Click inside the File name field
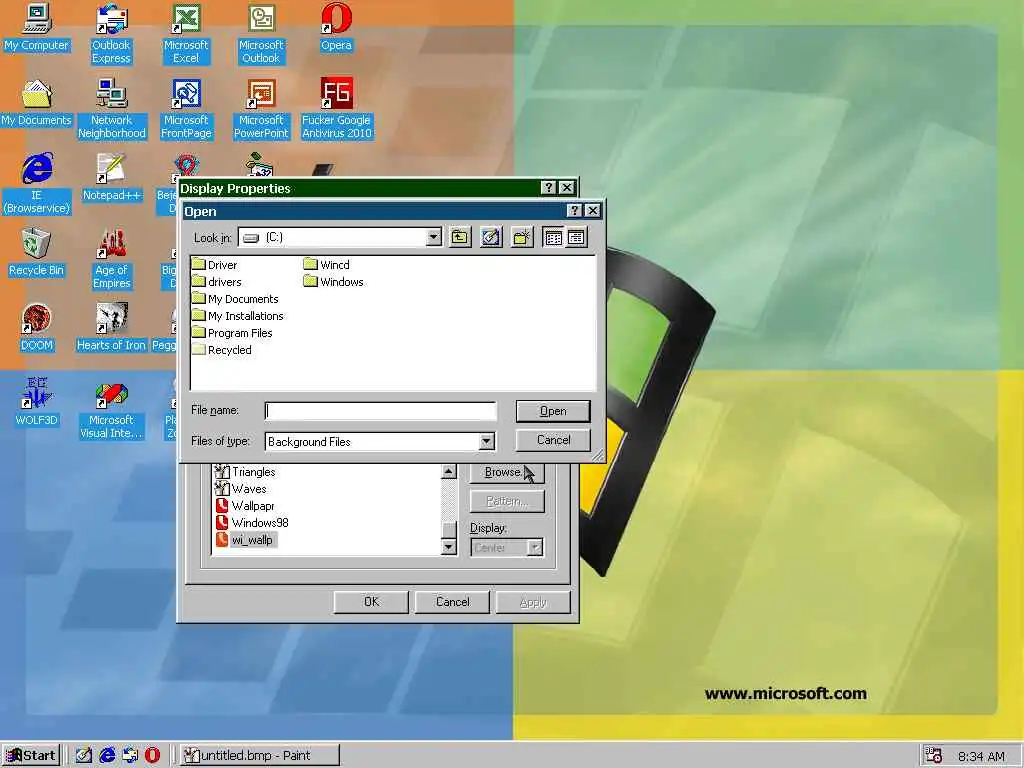Screen dimensions: 1024x768 [x=381, y=411]
